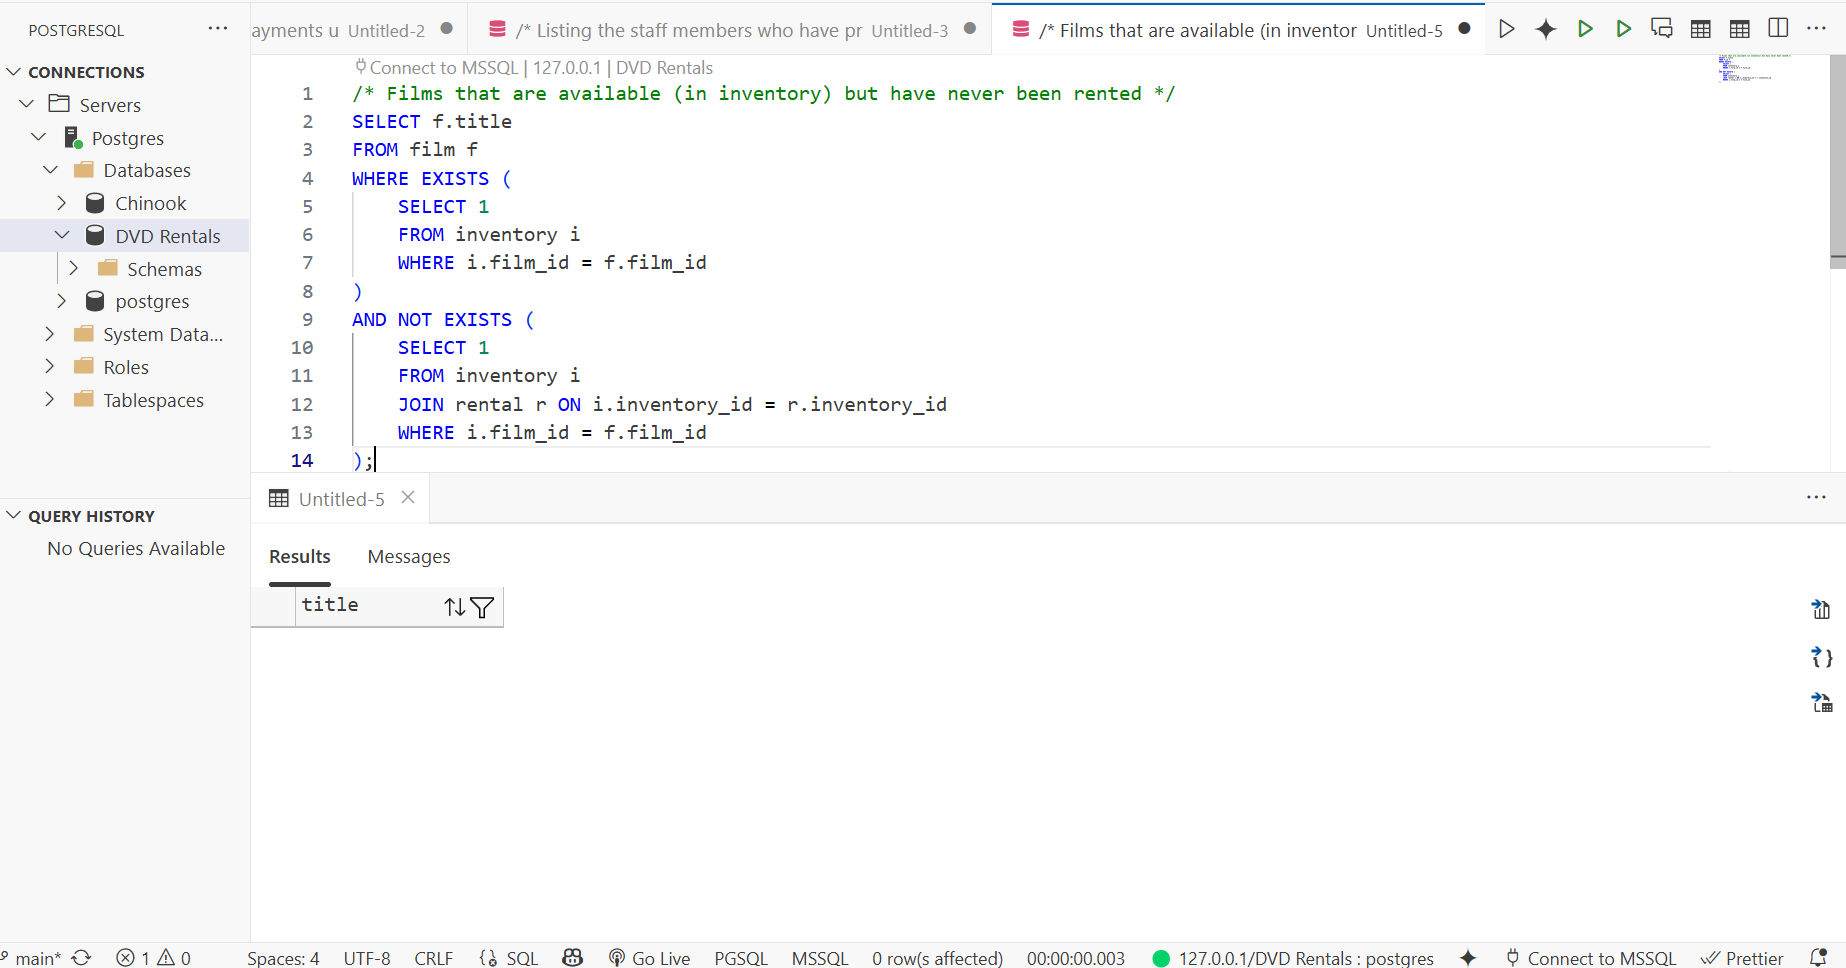Click the braces JSON export icon beside results
Image resolution: width=1846 pixels, height=968 pixels.
point(1821,657)
